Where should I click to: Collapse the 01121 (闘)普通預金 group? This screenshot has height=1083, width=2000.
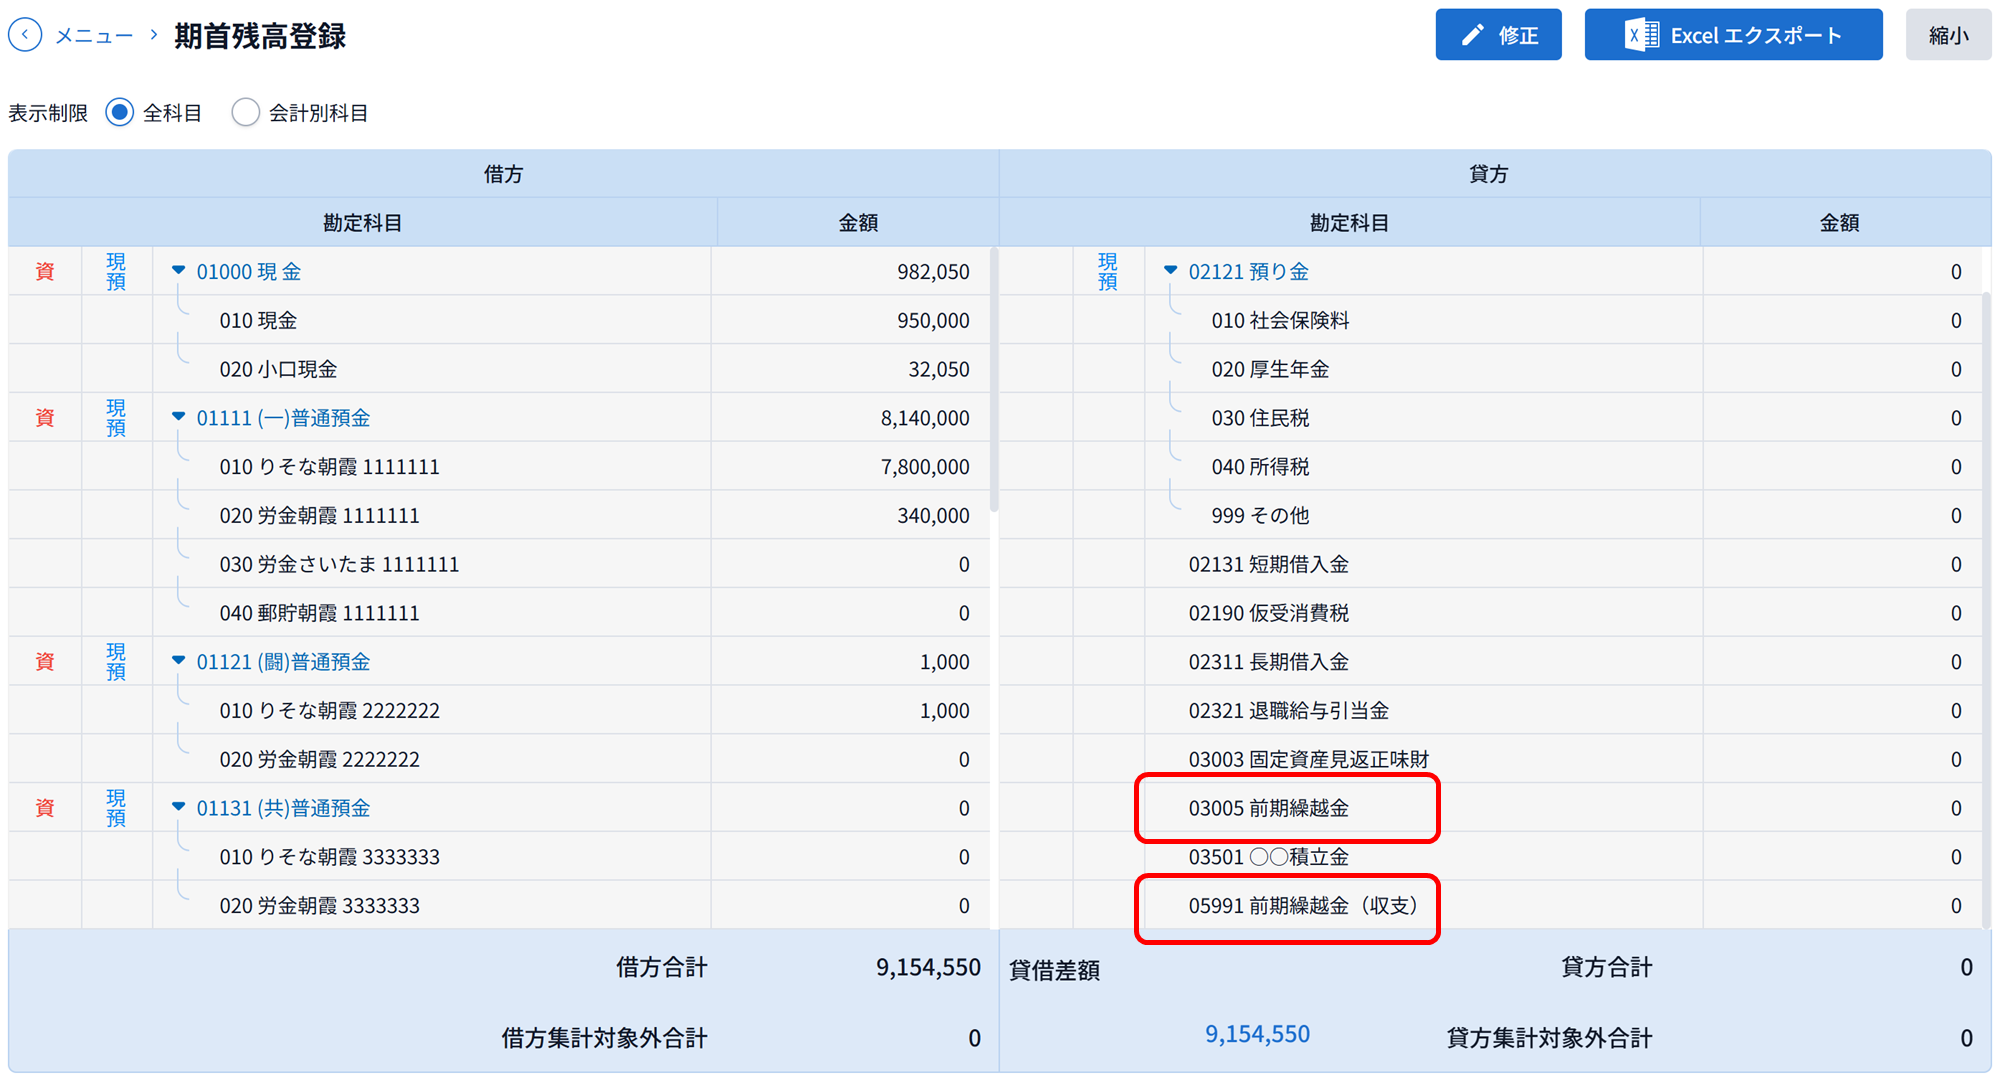[x=178, y=660]
